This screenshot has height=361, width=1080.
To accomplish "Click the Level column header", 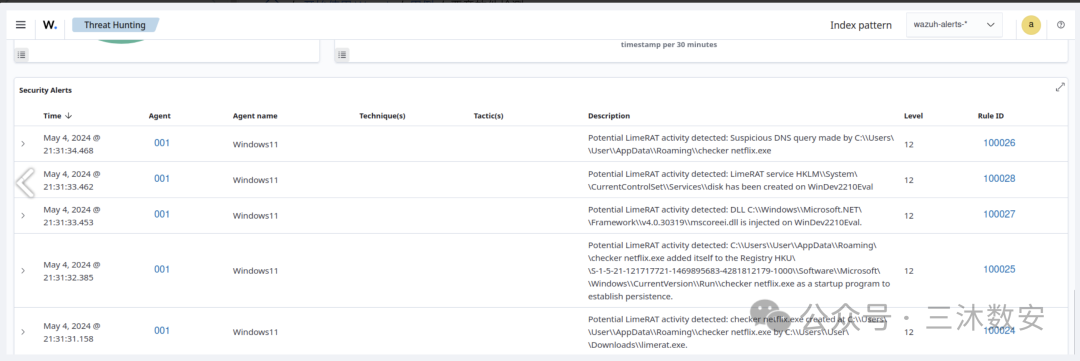I will (x=913, y=116).
